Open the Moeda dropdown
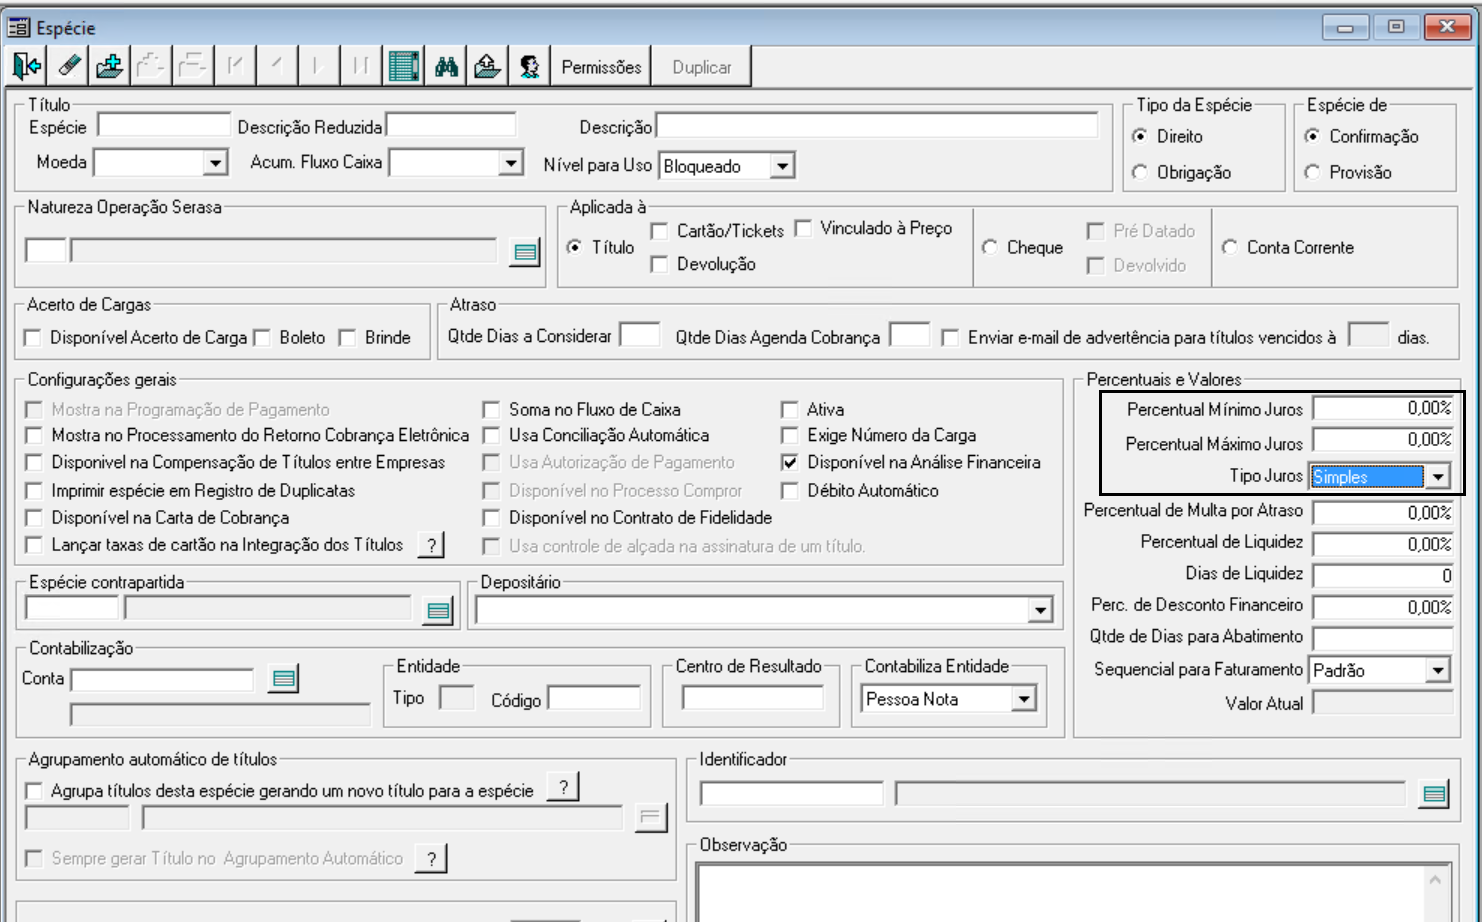 pos(215,163)
